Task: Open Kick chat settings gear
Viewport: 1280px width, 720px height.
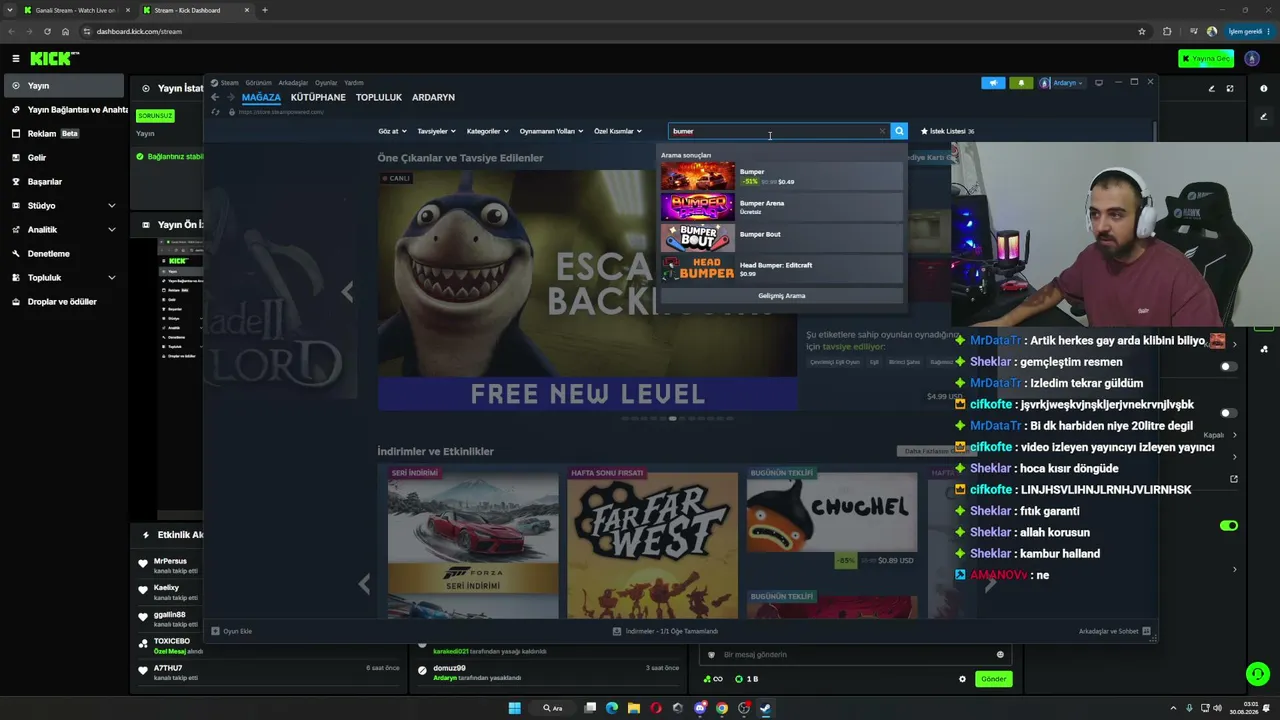Action: point(962,679)
